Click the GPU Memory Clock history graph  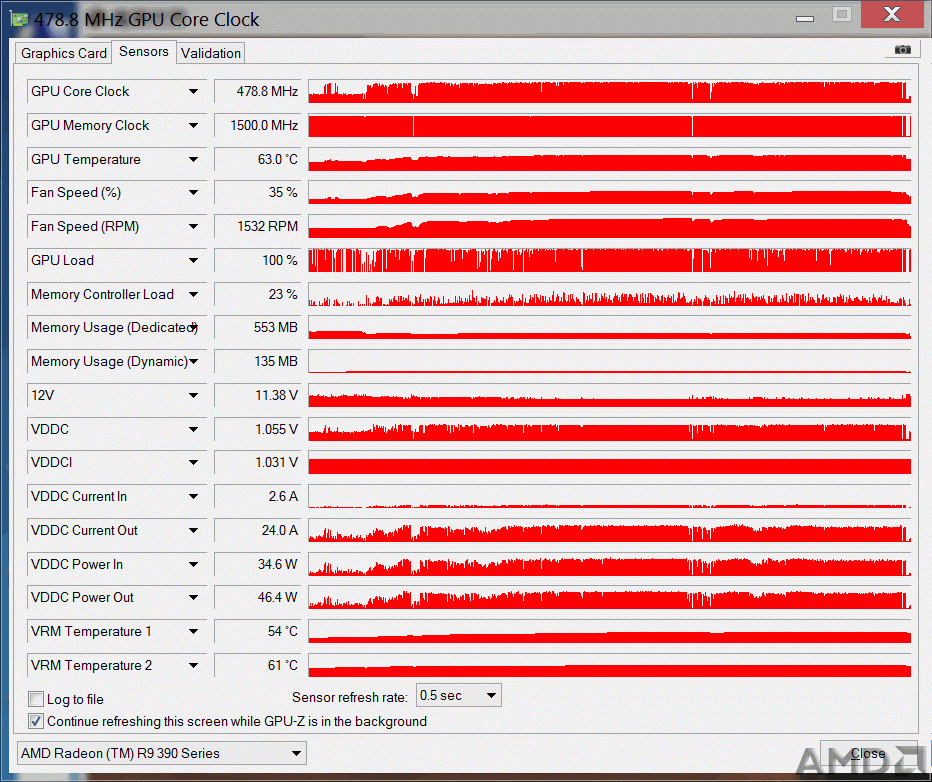point(609,125)
